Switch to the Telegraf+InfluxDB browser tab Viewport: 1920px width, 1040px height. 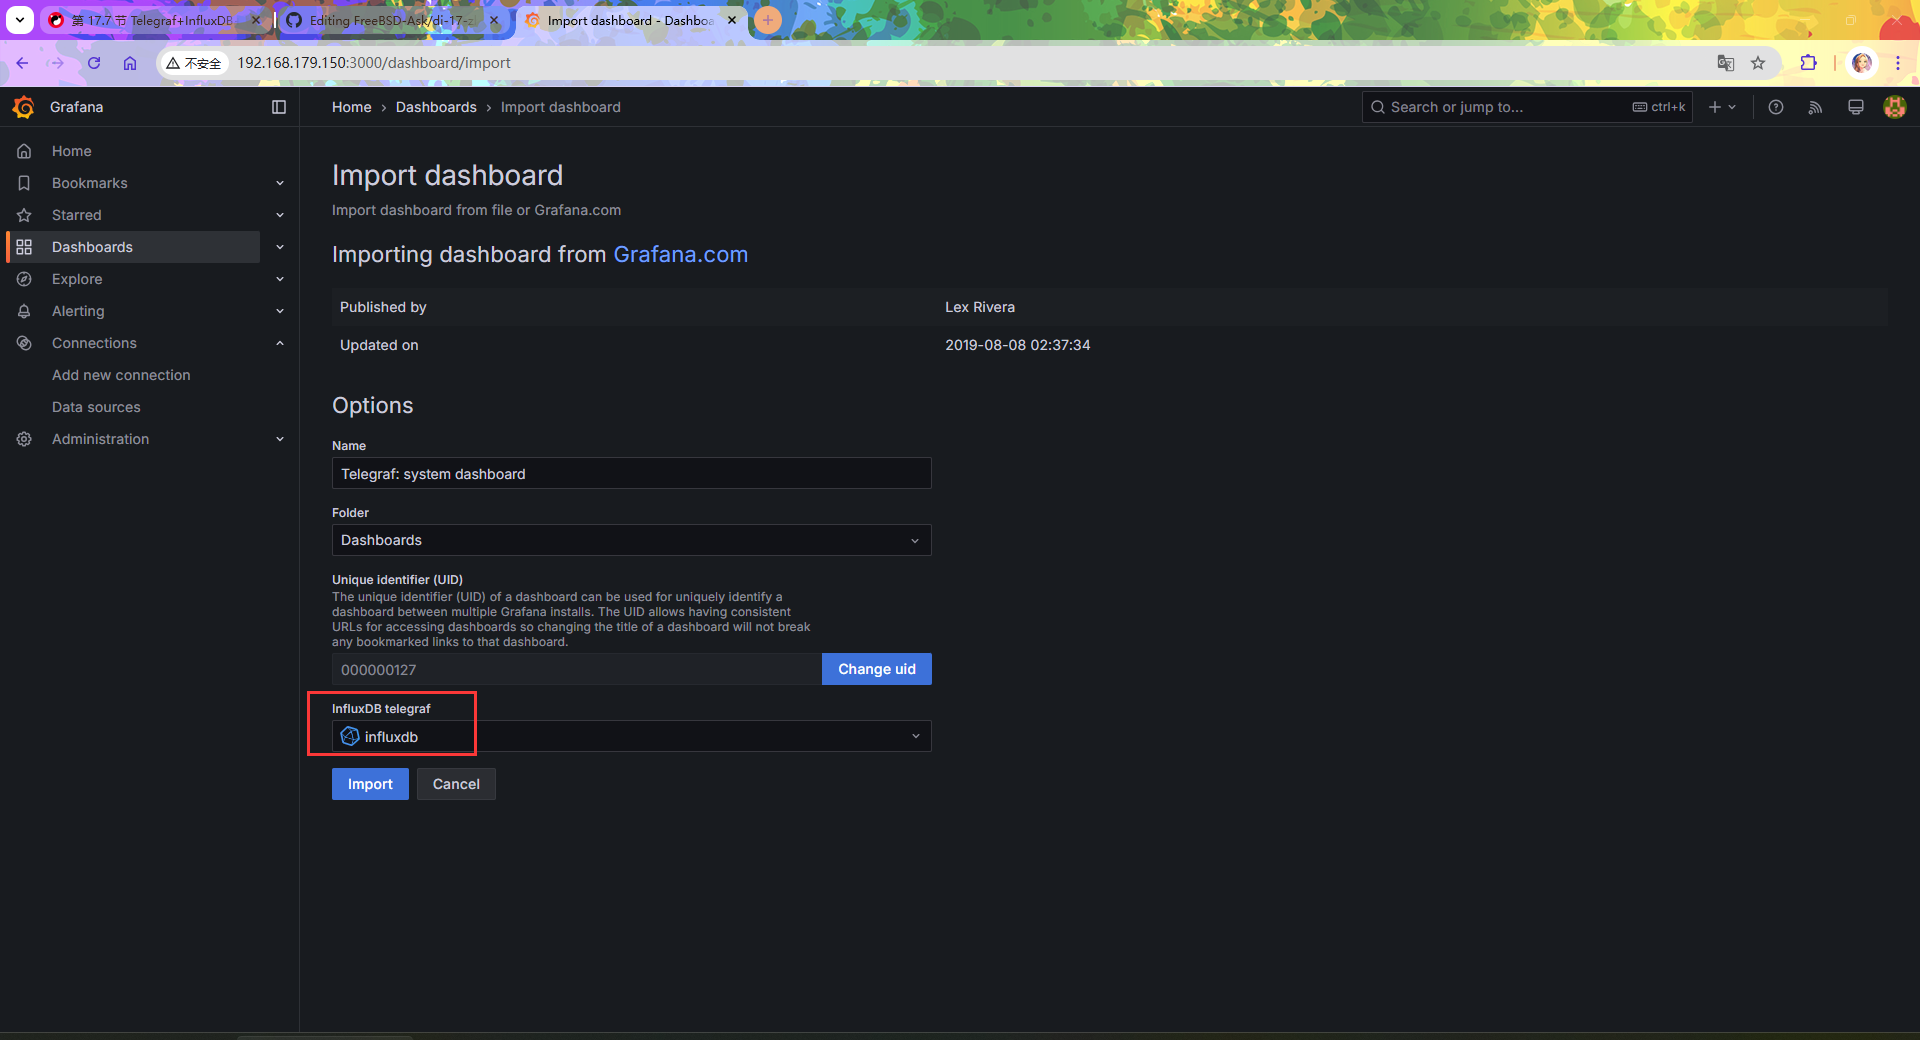(x=150, y=20)
